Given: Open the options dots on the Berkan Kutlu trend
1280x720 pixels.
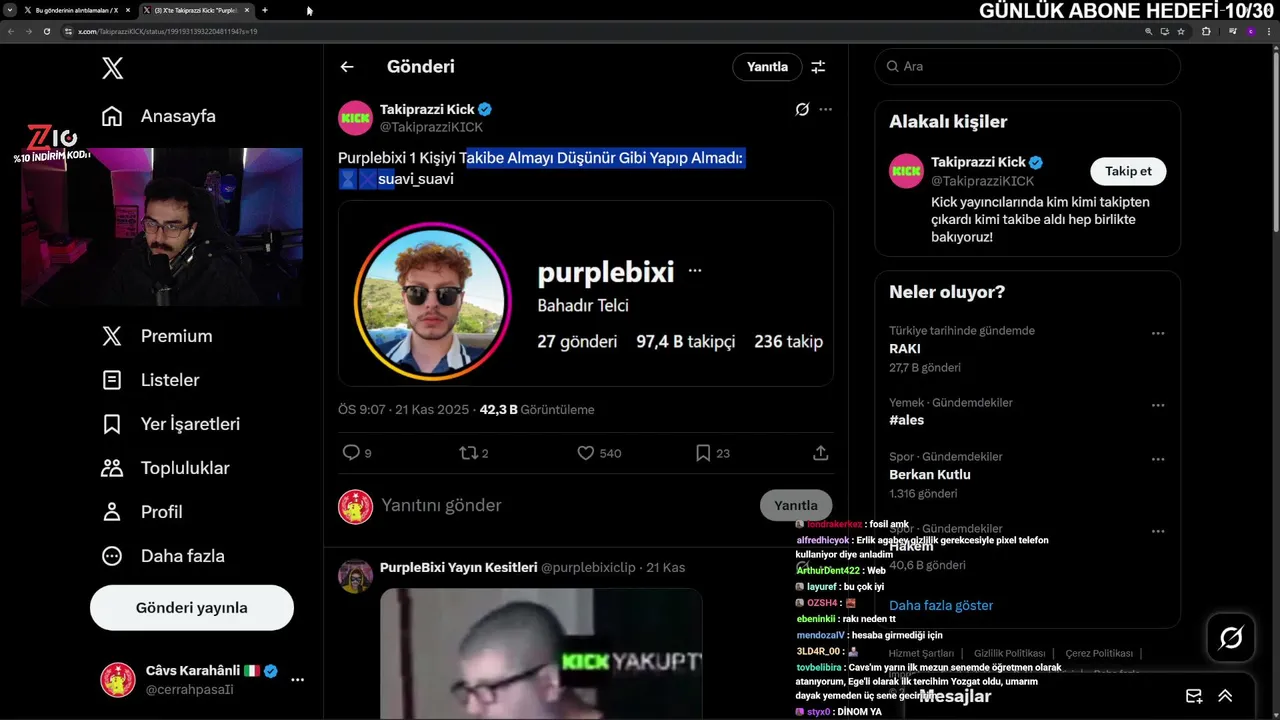Looking at the screenshot, I should 1158,459.
